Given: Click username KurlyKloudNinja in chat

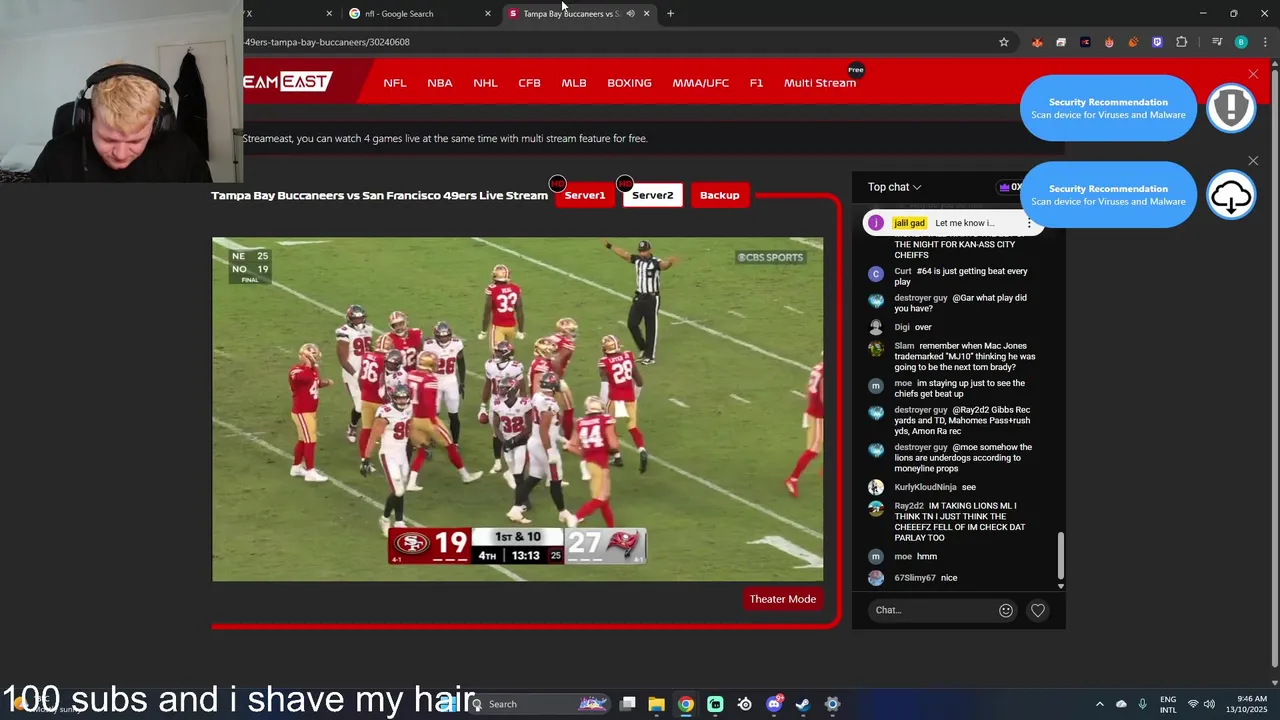Looking at the screenshot, I should pyautogui.click(x=925, y=487).
